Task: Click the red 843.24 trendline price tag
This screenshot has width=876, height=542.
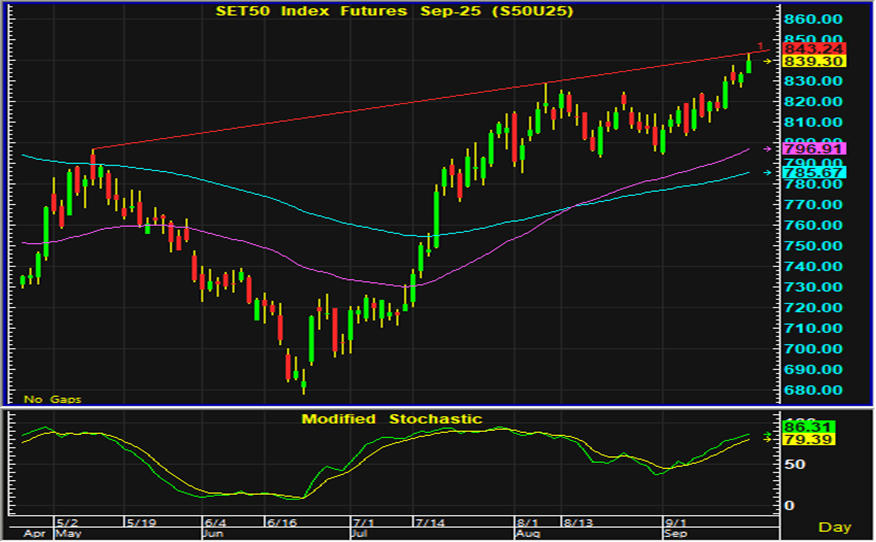Action: tap(814, 48)
